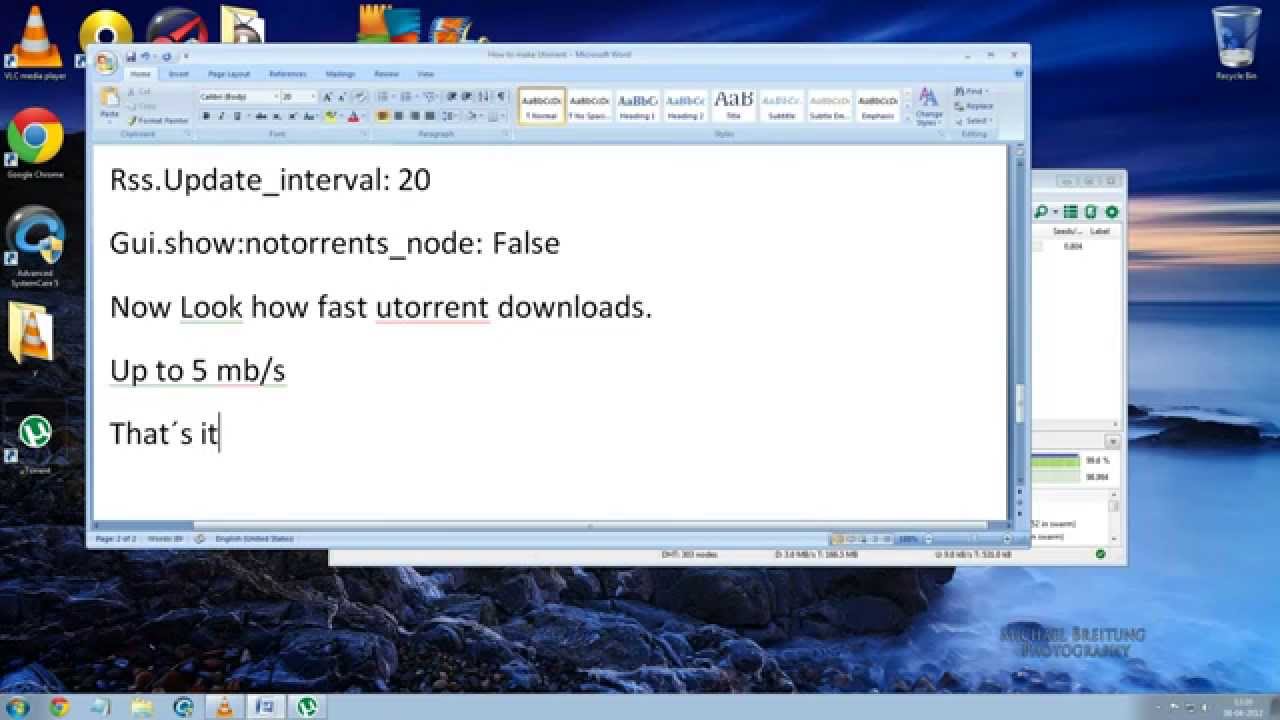
Task: Apply the Title style
Action: (733, 106)
